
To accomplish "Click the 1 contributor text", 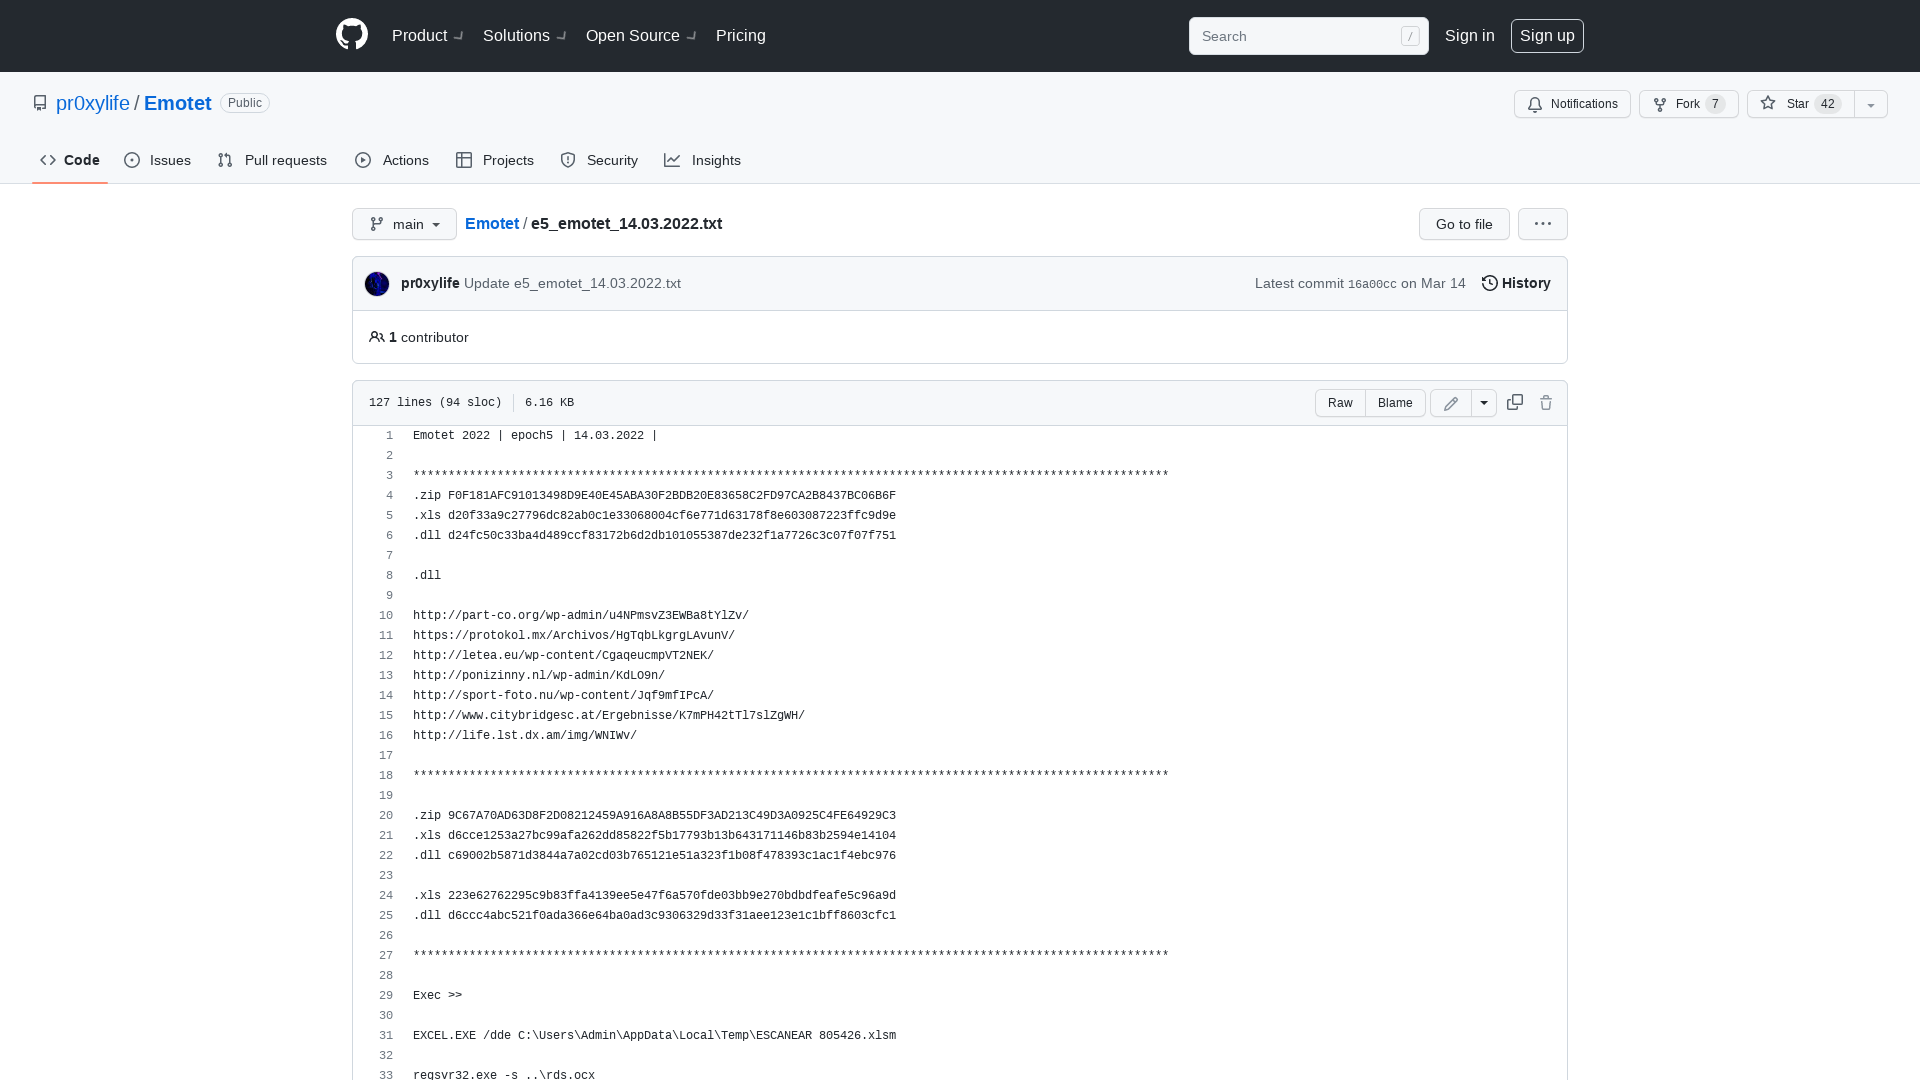I will 419,337.
